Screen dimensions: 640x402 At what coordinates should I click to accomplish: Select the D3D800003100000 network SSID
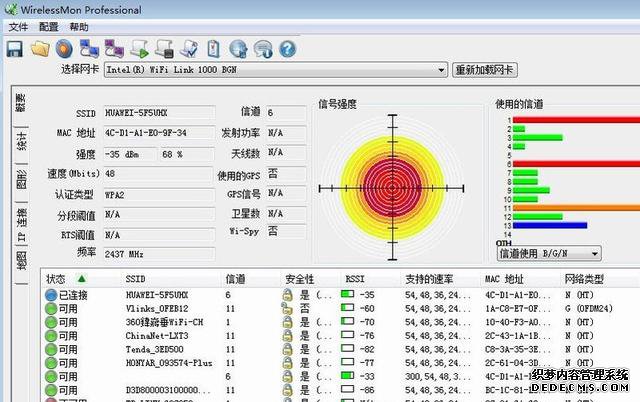168,390
